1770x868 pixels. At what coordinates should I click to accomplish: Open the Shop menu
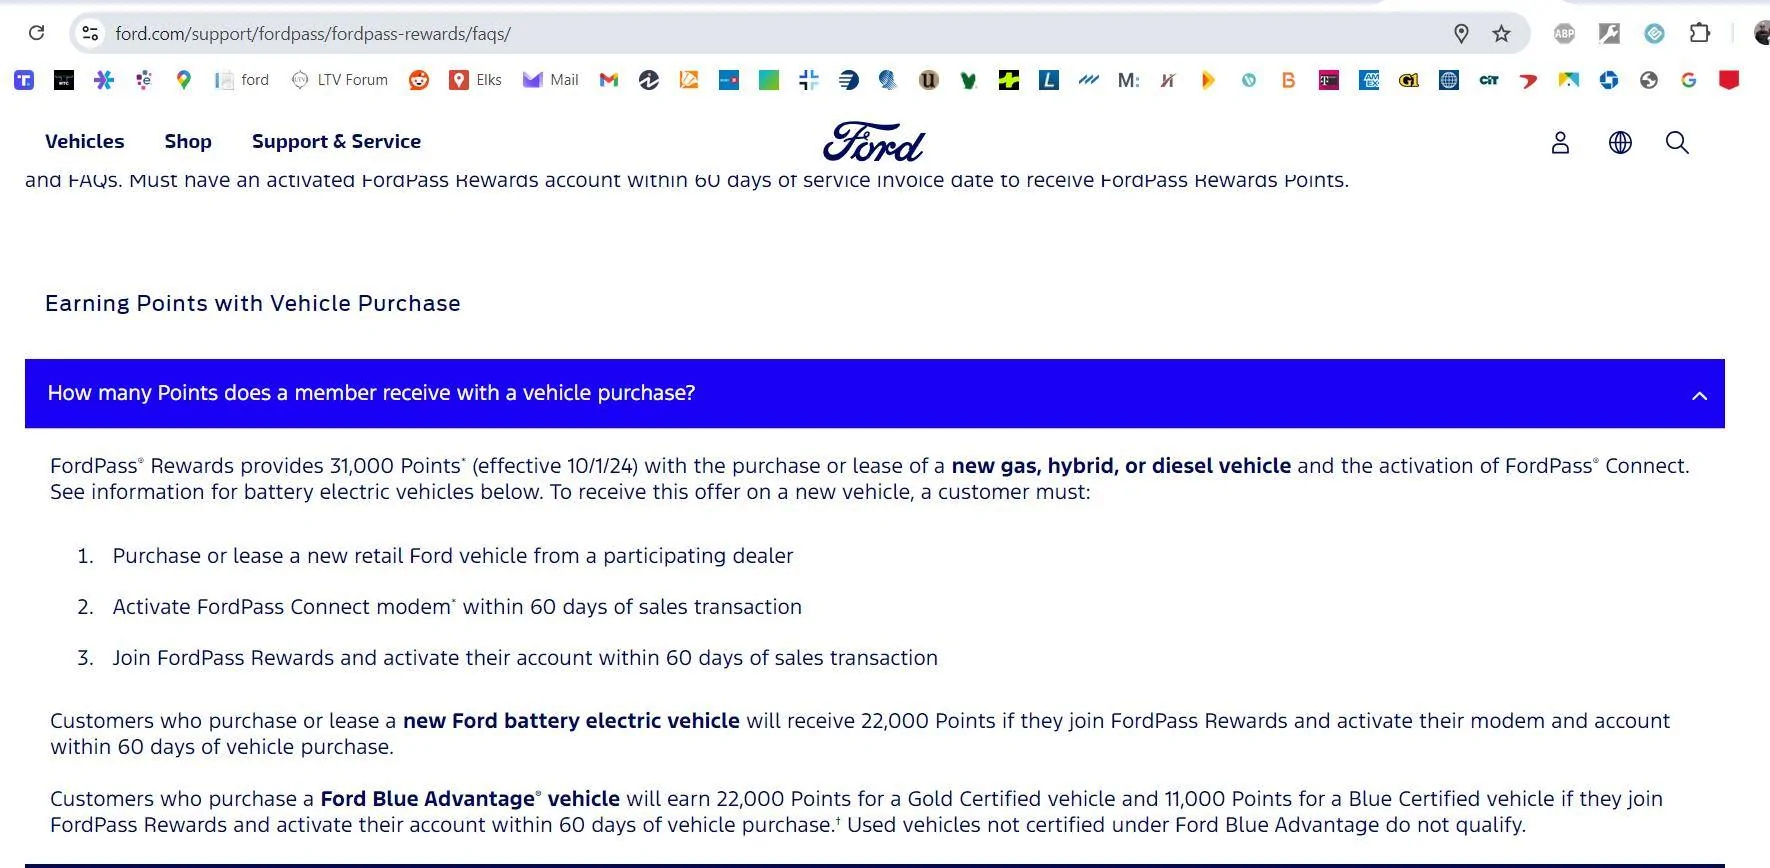(x=188, y=142)
